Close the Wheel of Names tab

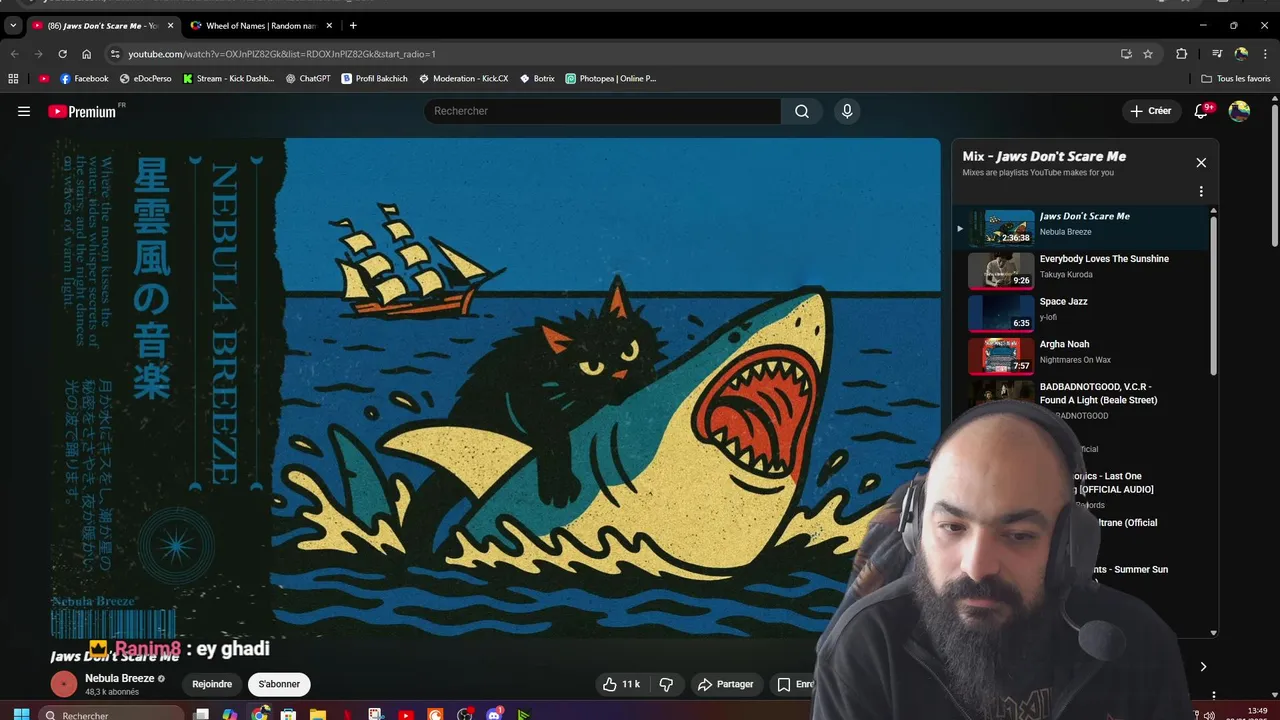pyautogui.click(x=329, y=25)
